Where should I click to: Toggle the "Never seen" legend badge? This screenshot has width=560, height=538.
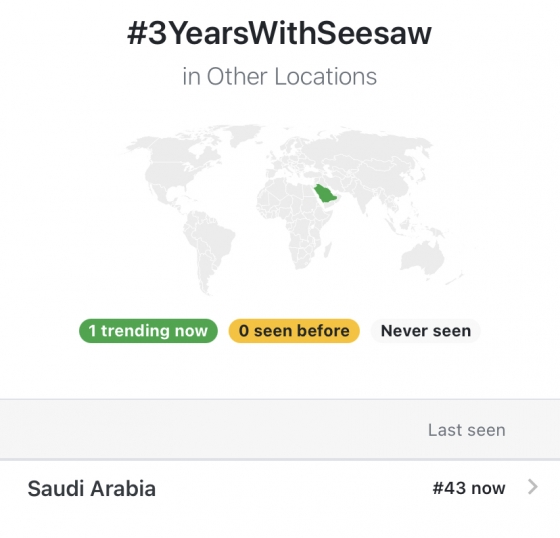click(x=426, y=331)
